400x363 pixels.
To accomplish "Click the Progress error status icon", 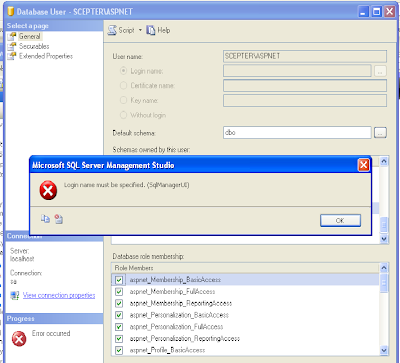I will 19,339.
